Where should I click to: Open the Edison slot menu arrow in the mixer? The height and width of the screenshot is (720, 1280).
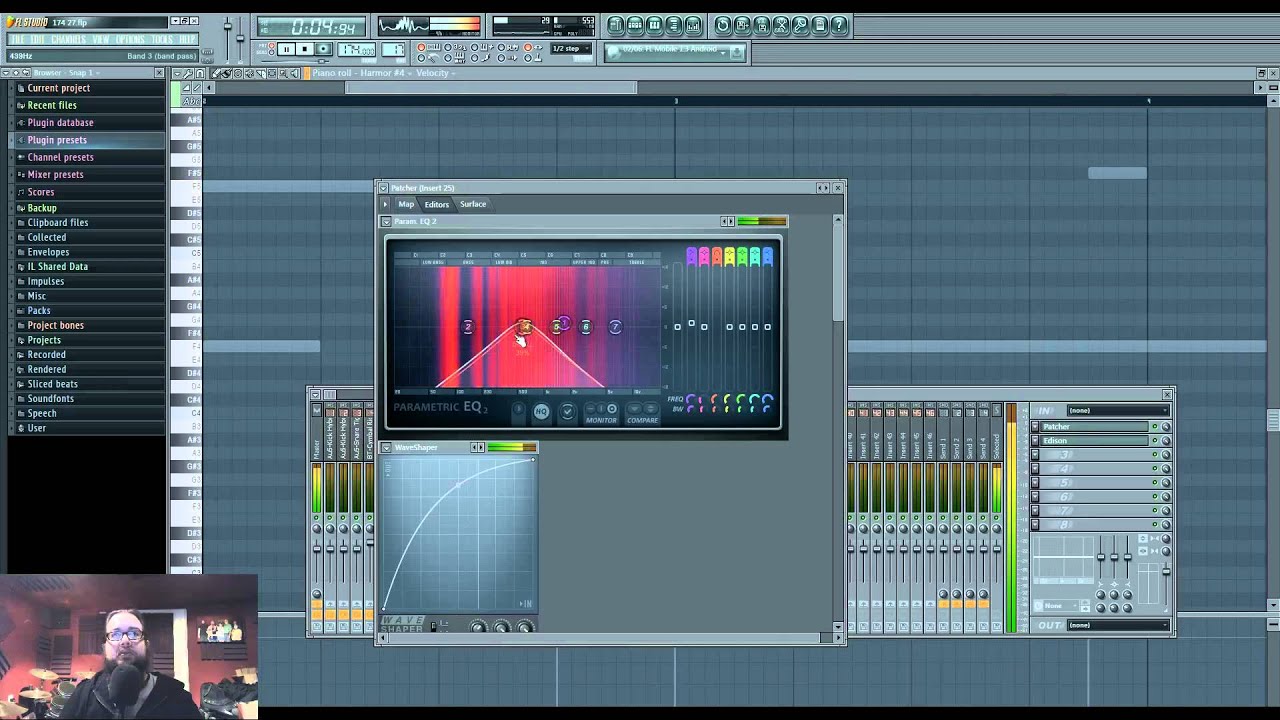tap(1035, 441)
